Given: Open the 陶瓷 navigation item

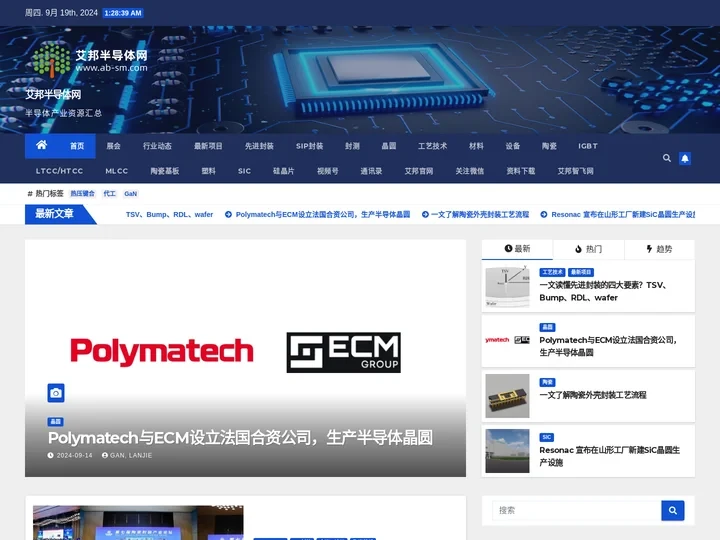Looking at the screenshot, I should (549, 146).
